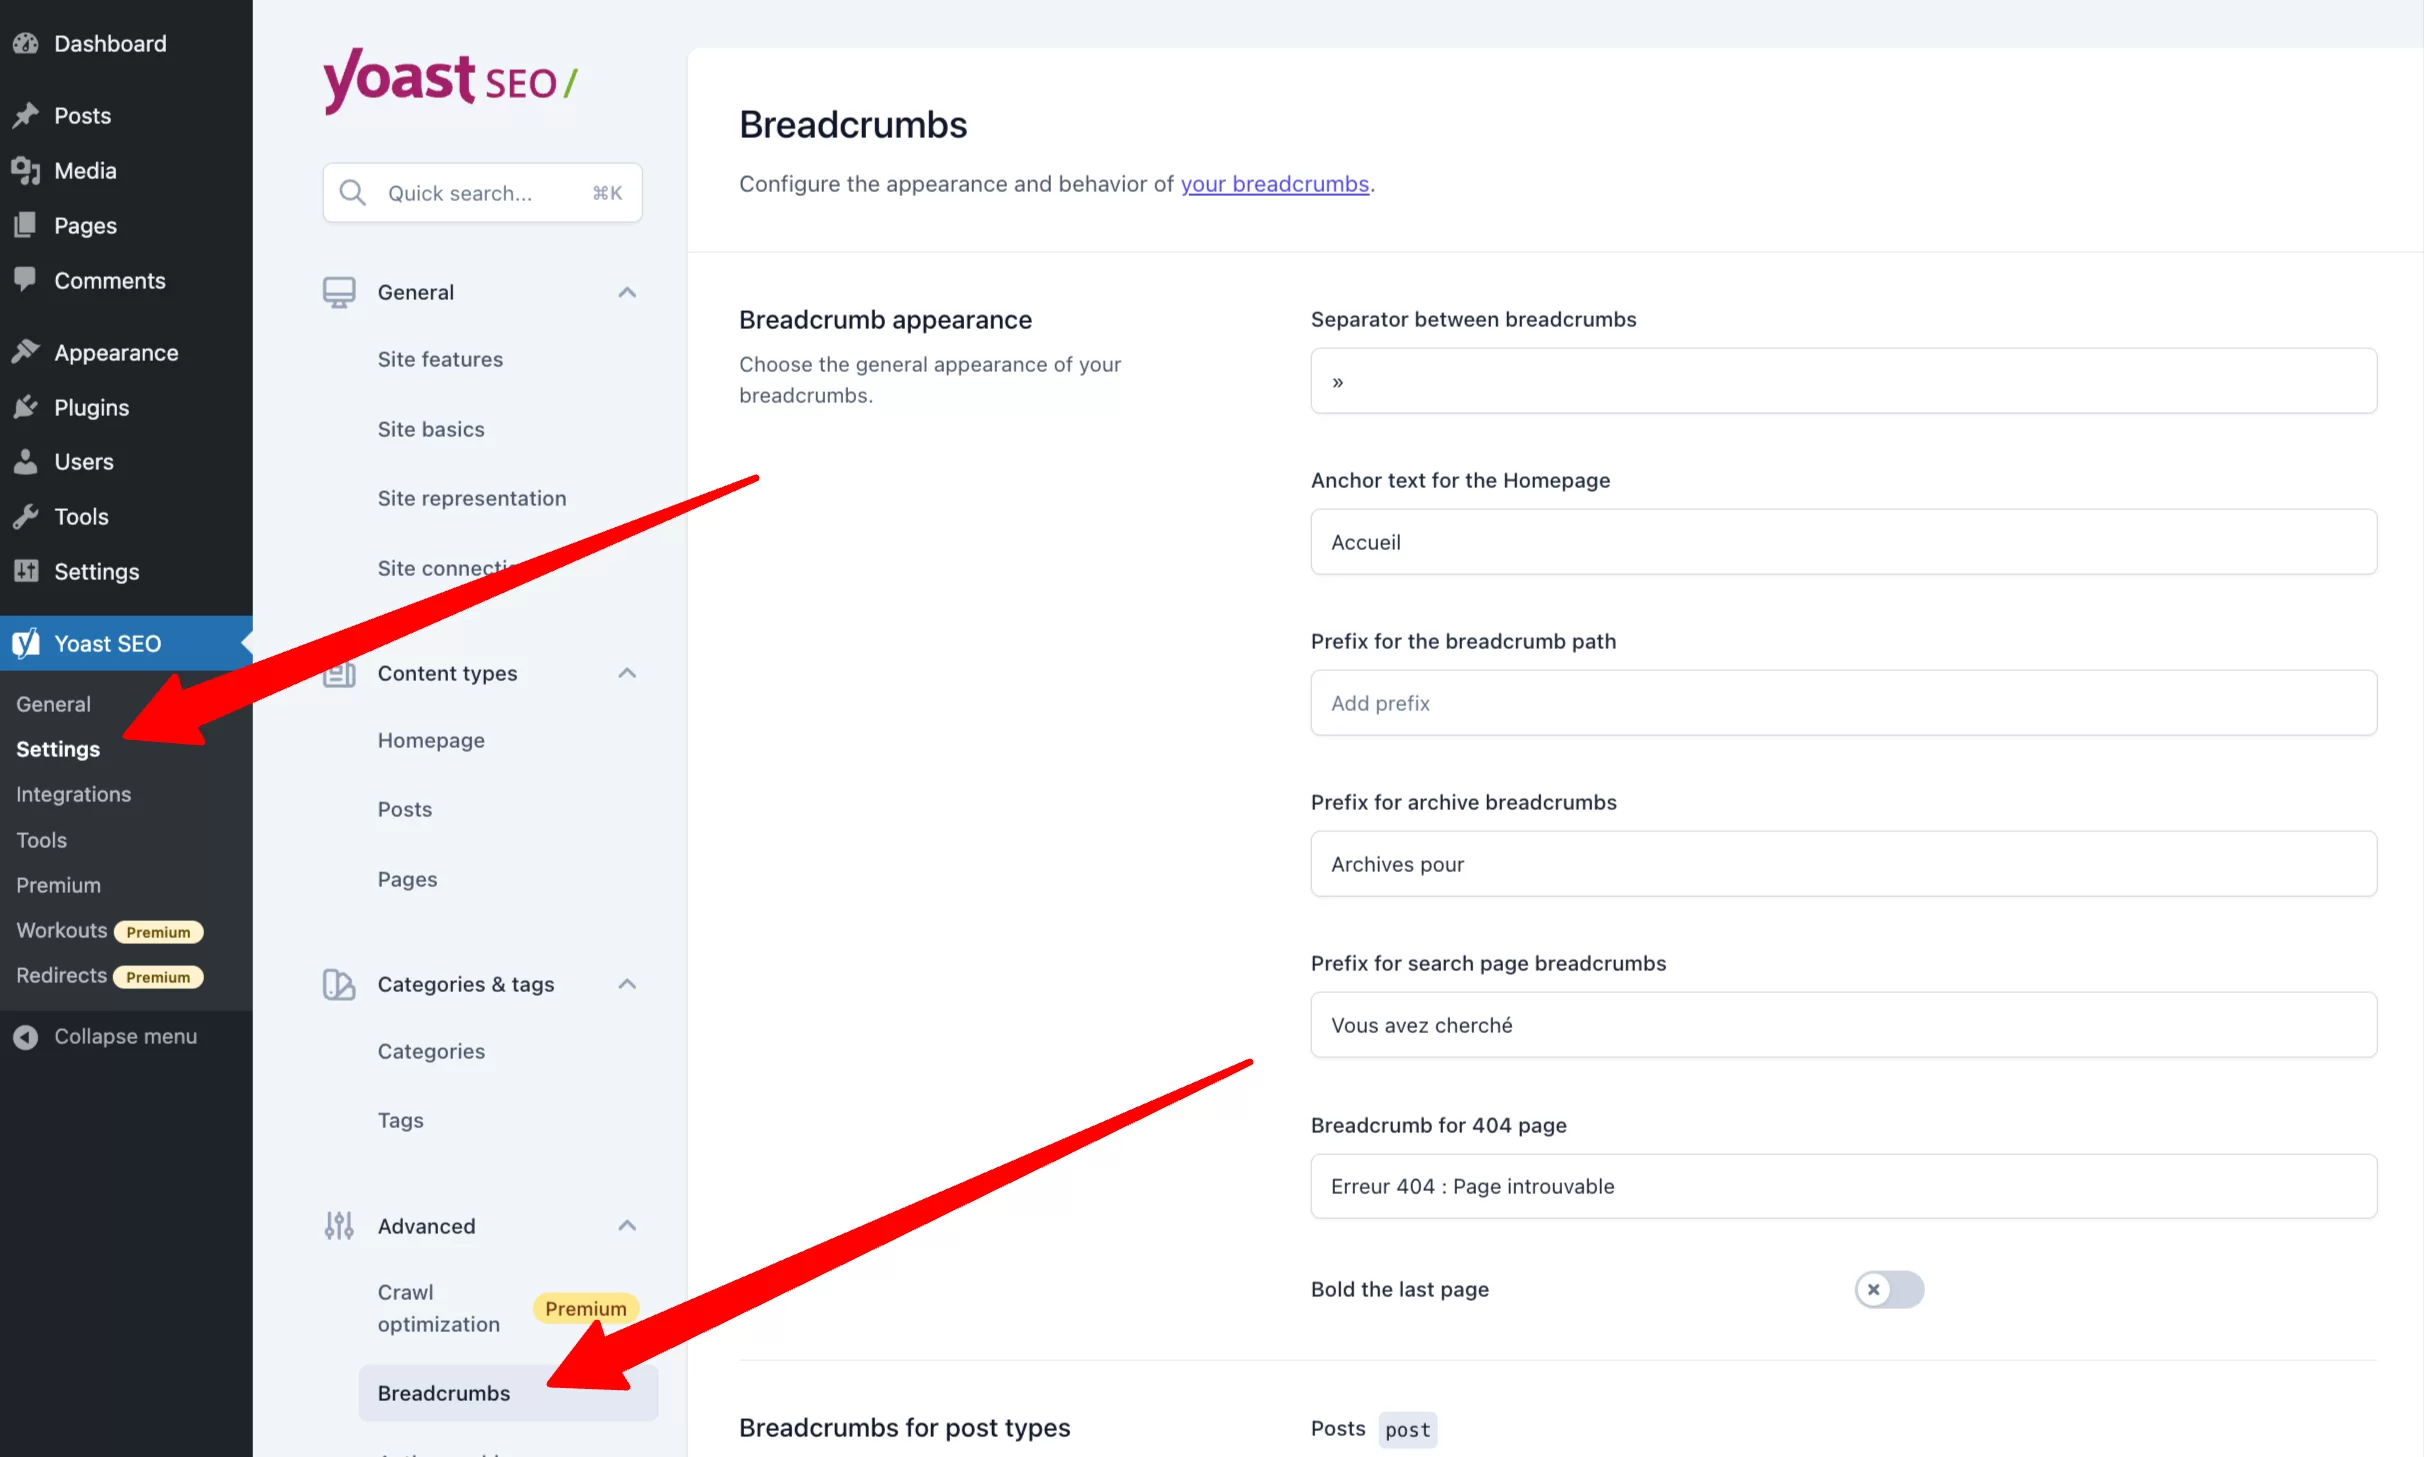Click the Appearance icon in sidebar

coord(28,351)
